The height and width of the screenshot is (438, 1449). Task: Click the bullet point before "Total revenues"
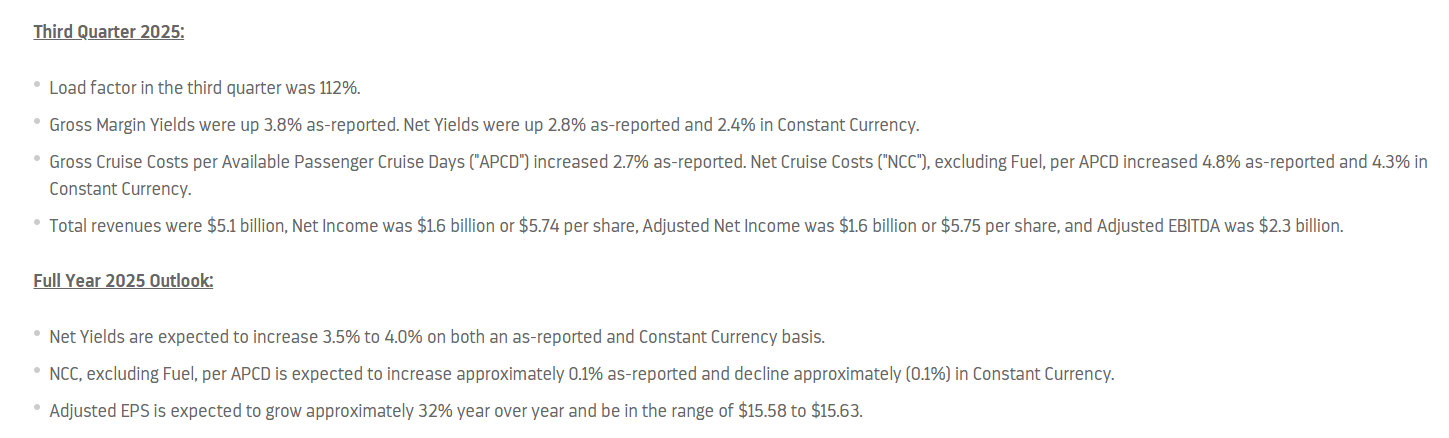click(x=37, y=225)
